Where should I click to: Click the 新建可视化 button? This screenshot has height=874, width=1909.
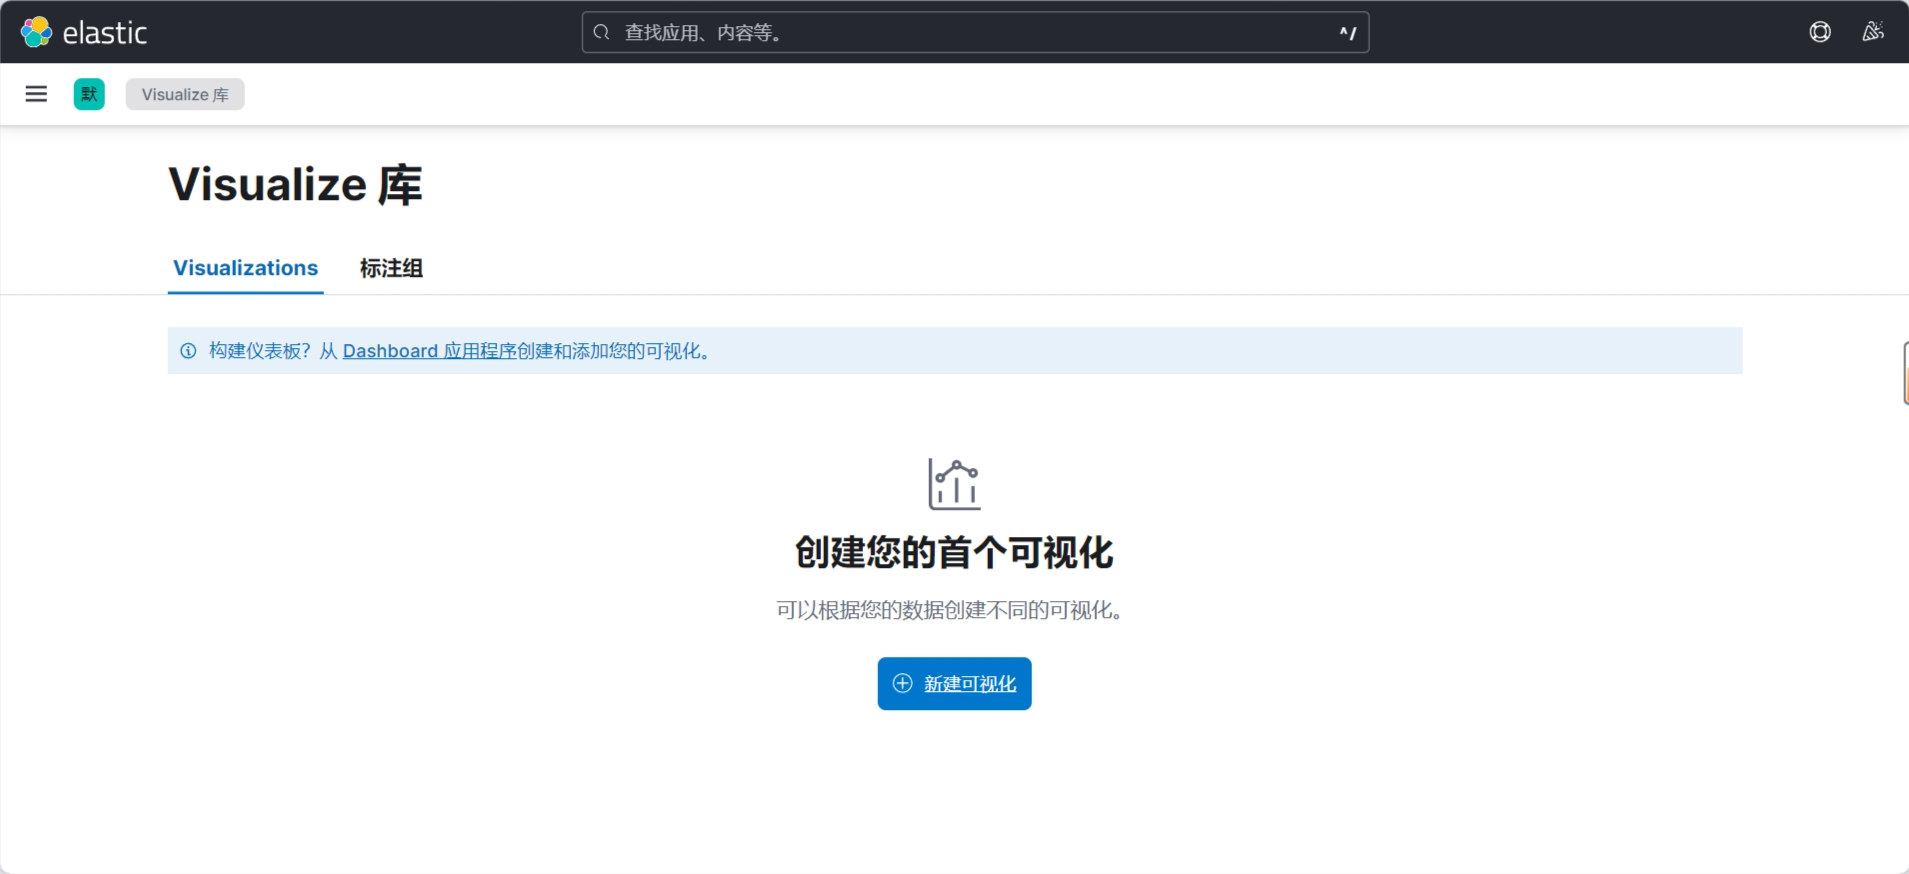click(955, 684)
